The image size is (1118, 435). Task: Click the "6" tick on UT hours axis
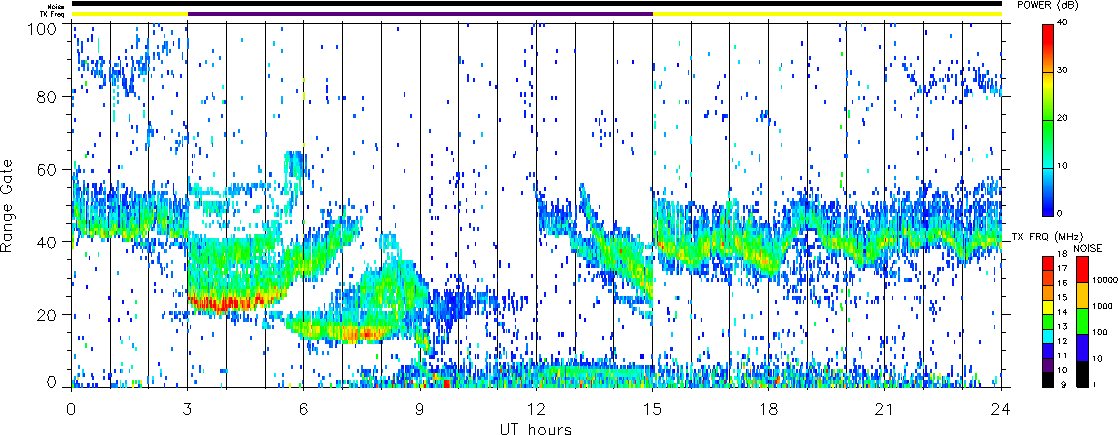304,409
